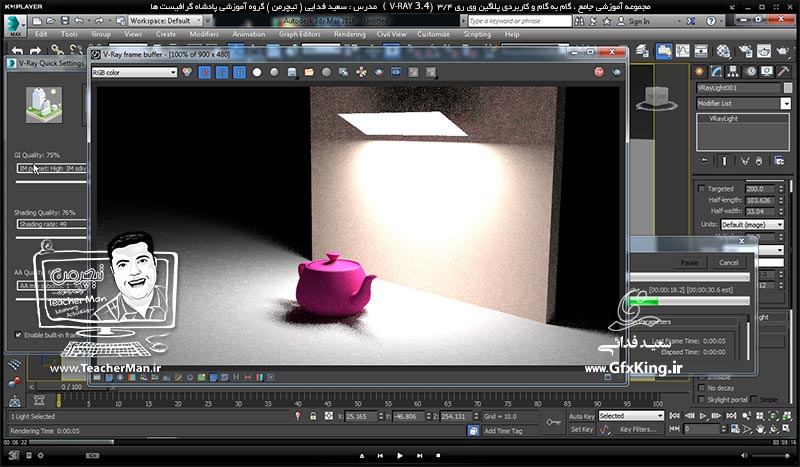Open the Workspace: Default dropdown
The image size is (800, 467).
pyautogui.click(x=166, y=21)
